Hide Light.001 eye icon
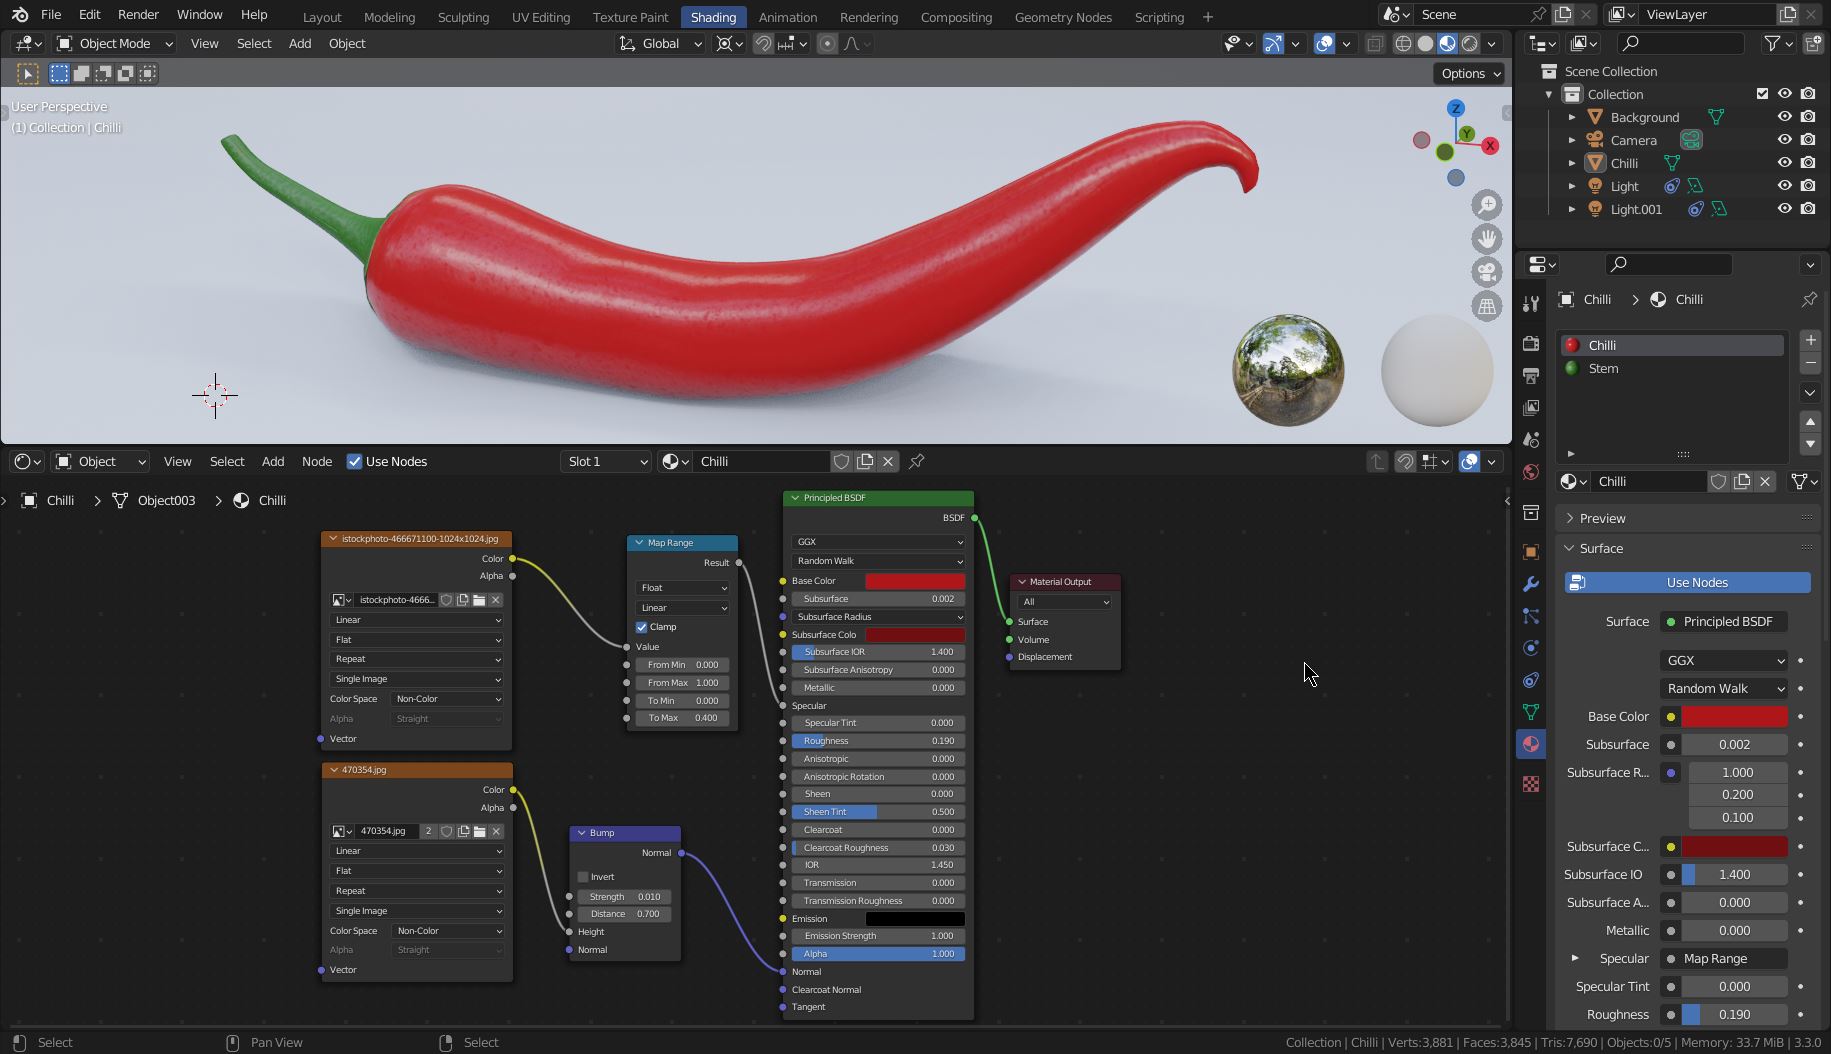The width and height of the screenshot is (1831, 1054). click(x=1784, y=209)
